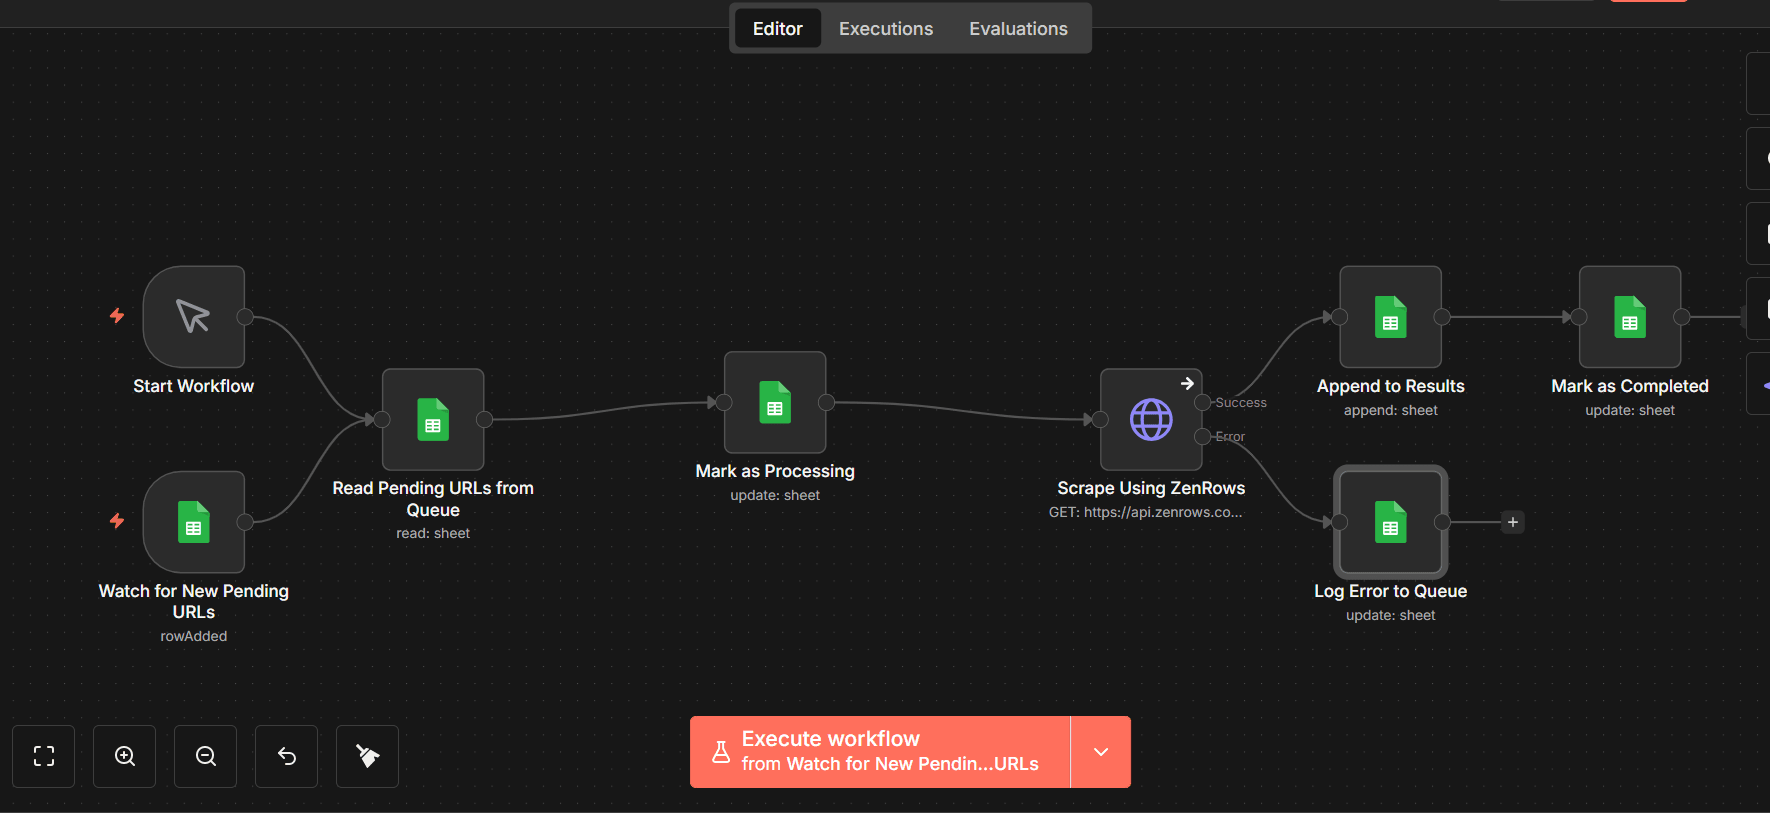Click the output connector of Mark as Completed
This screenshot has height=813, width=1770.
(x=1682, y=317)
